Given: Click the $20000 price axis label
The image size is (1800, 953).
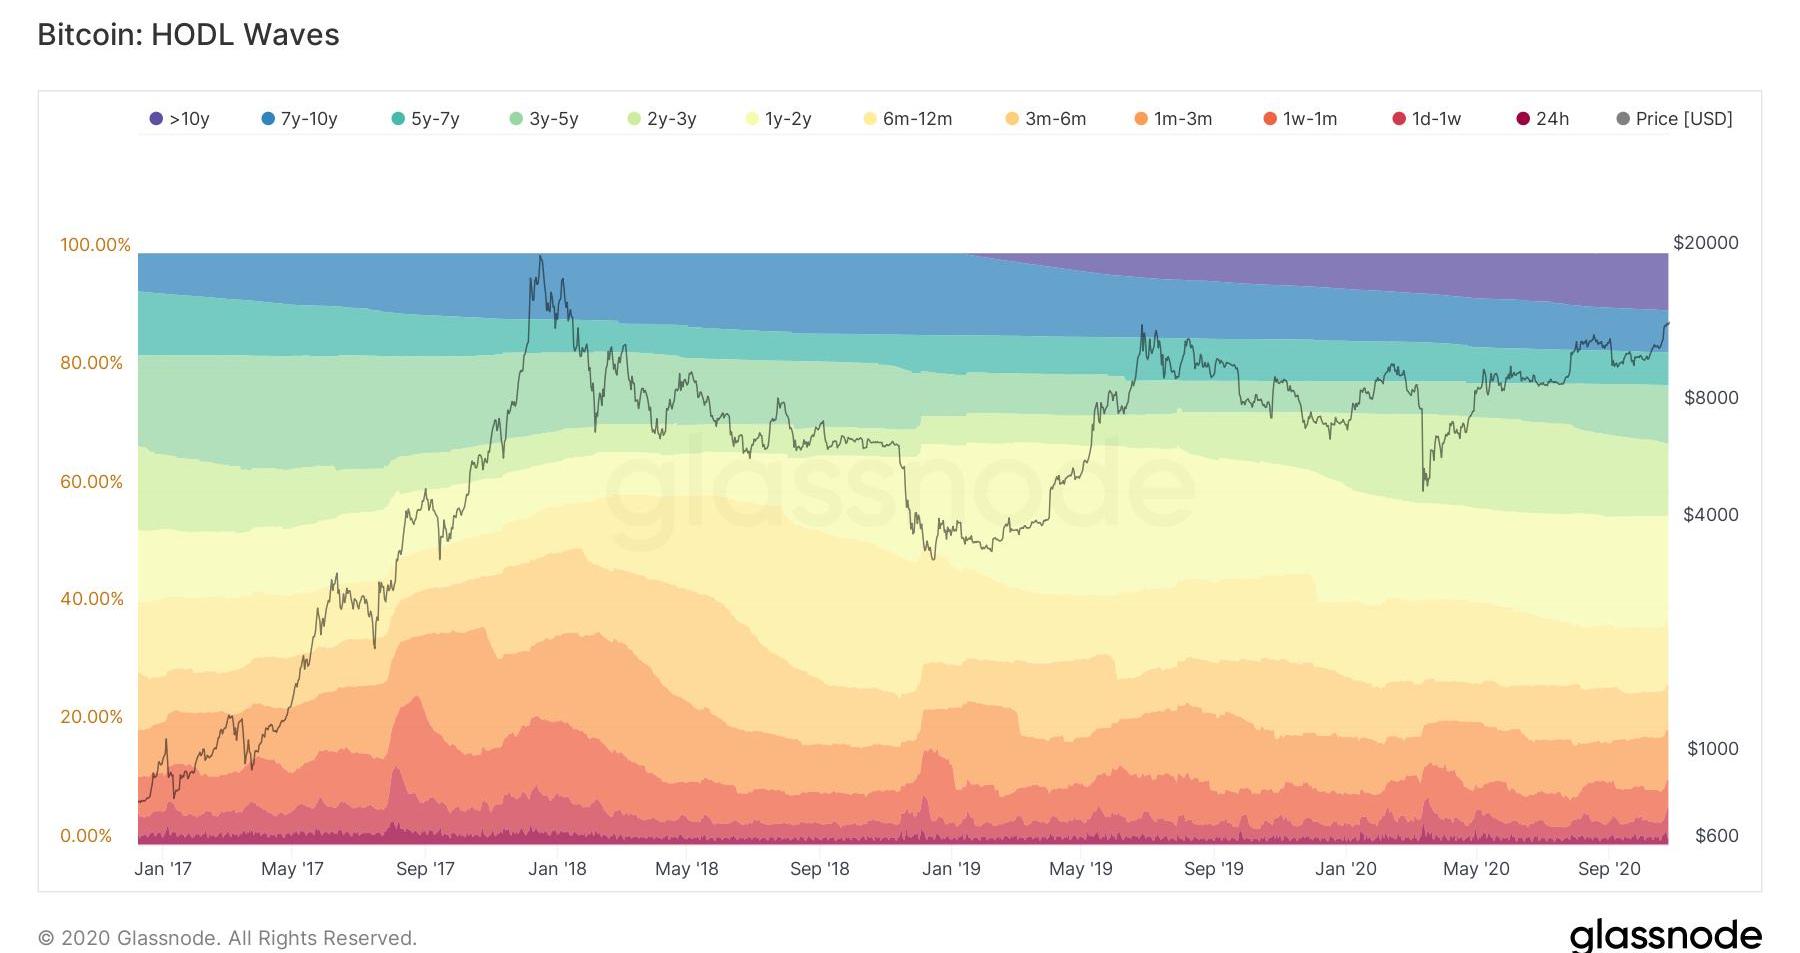Looking at the screenshot, I should coord(1705,243).
